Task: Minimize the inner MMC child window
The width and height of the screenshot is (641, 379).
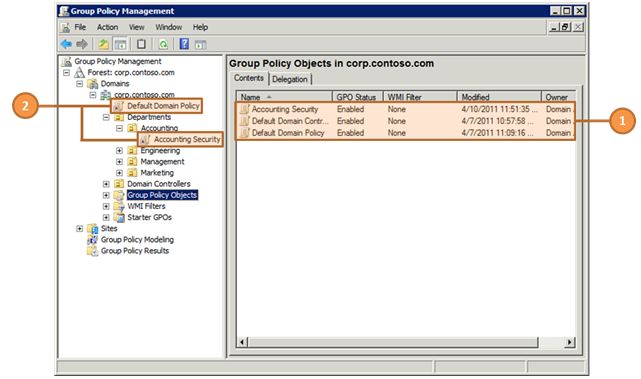Action: (554, 27)
